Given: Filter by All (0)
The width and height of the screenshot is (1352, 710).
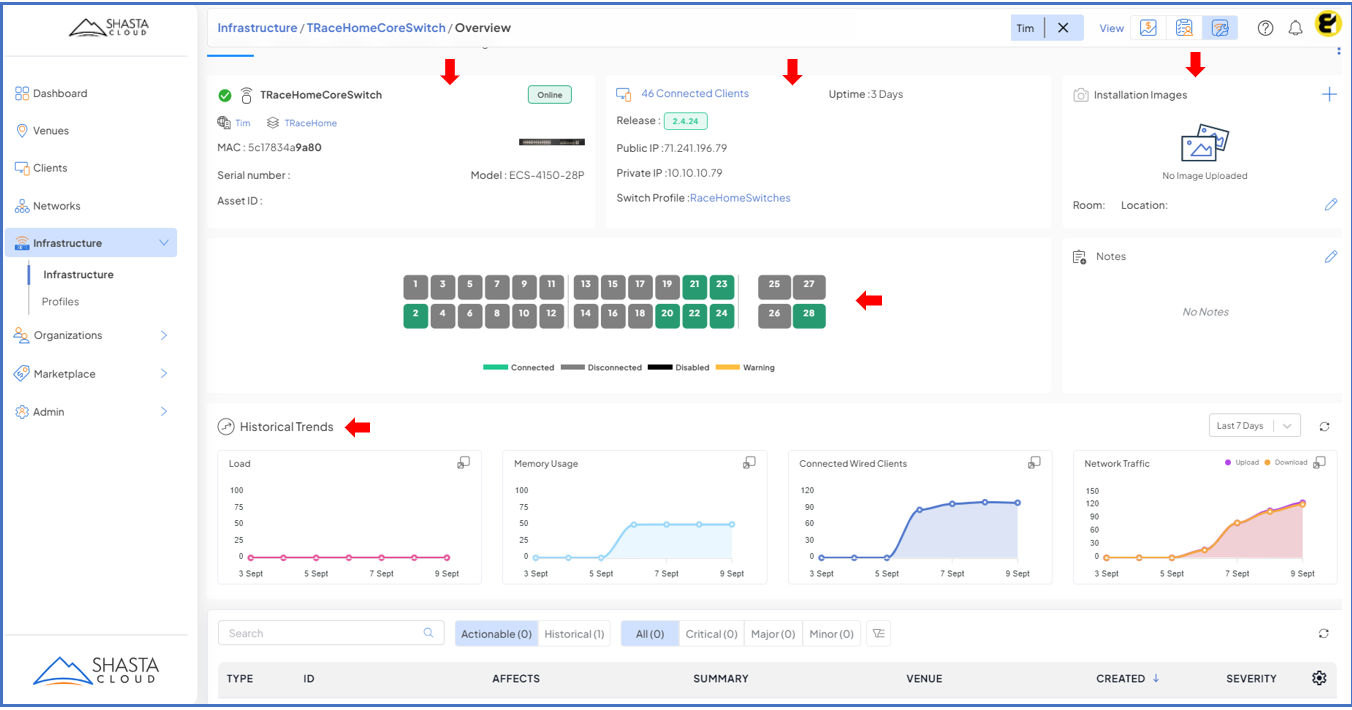Looking at the screenshot, I should (x=650, y=634).
